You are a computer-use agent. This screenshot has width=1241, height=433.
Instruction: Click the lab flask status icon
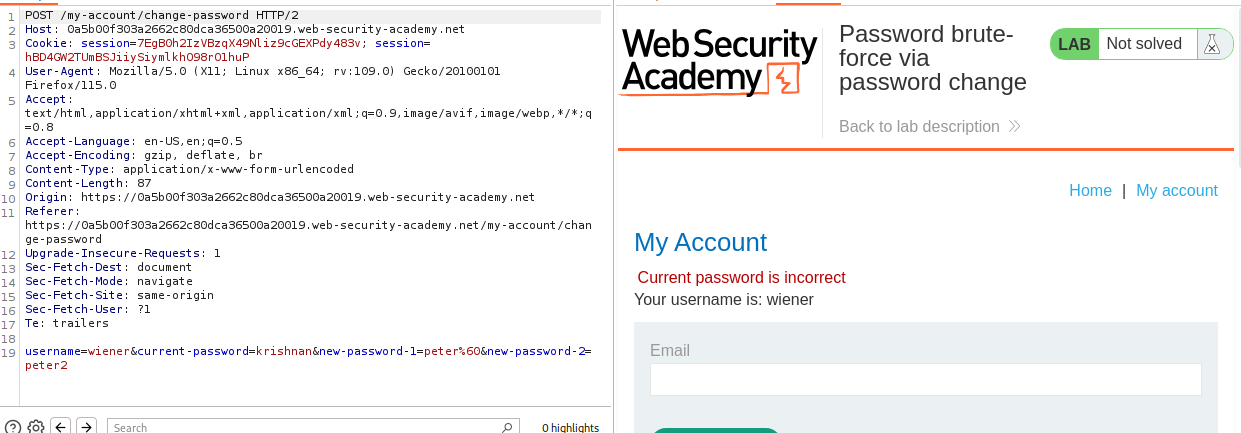[1212, 44]
